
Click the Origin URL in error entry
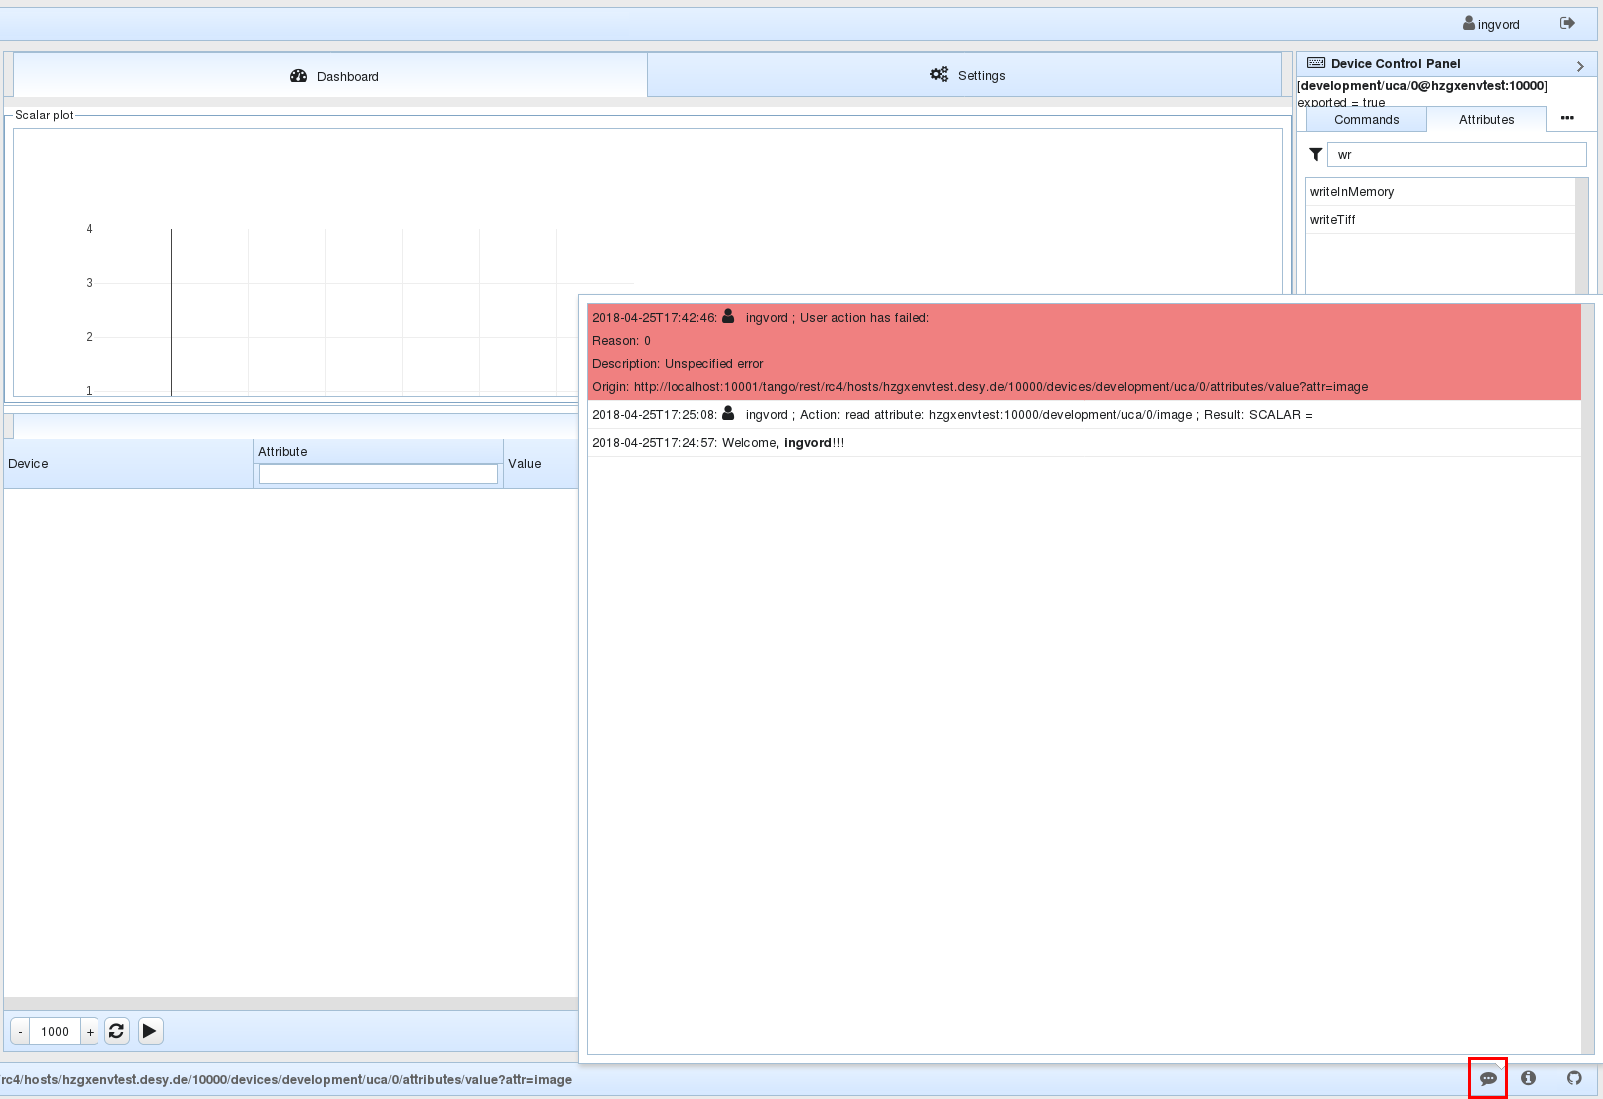pyautogui.click(x=1001, y=387)
